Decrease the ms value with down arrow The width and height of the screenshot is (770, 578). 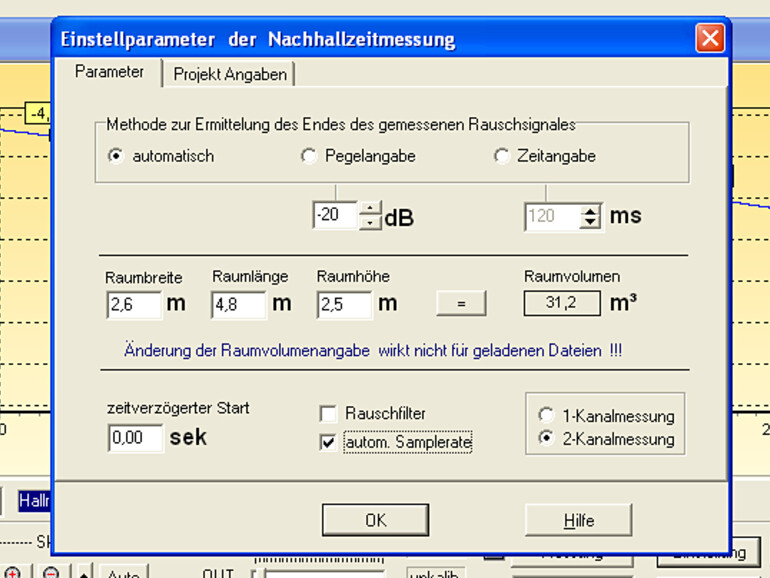pyautogui.click(x=590, y=223)
